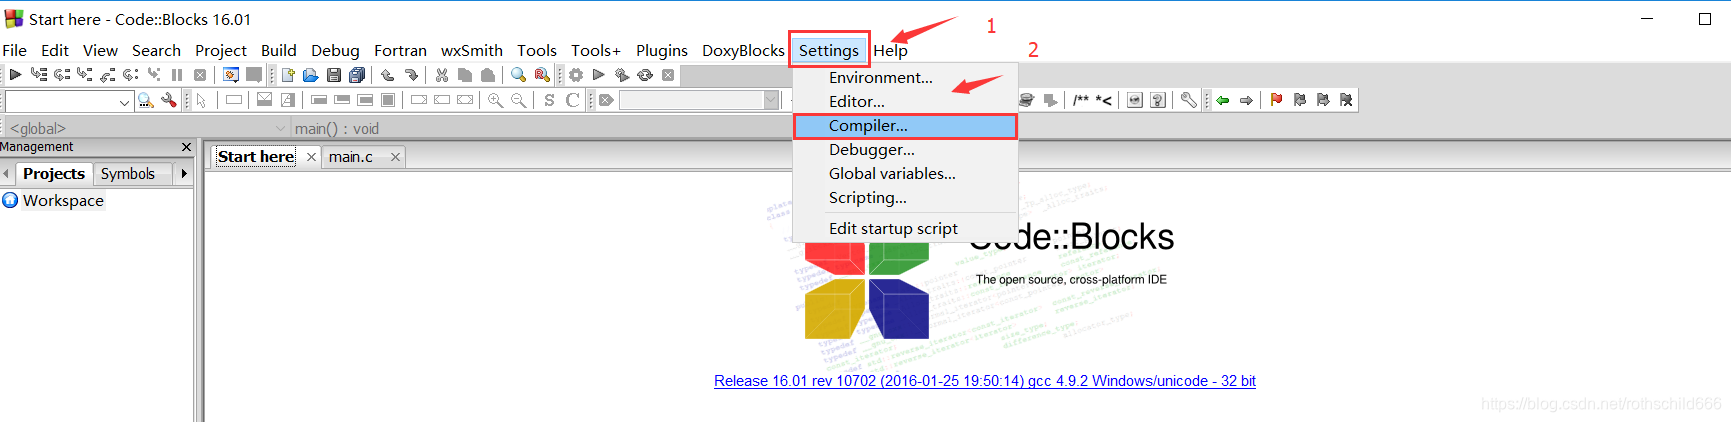Open the DoxyBlocks menu
This screenshot has width=1731, height=422.
coord(743,50)
